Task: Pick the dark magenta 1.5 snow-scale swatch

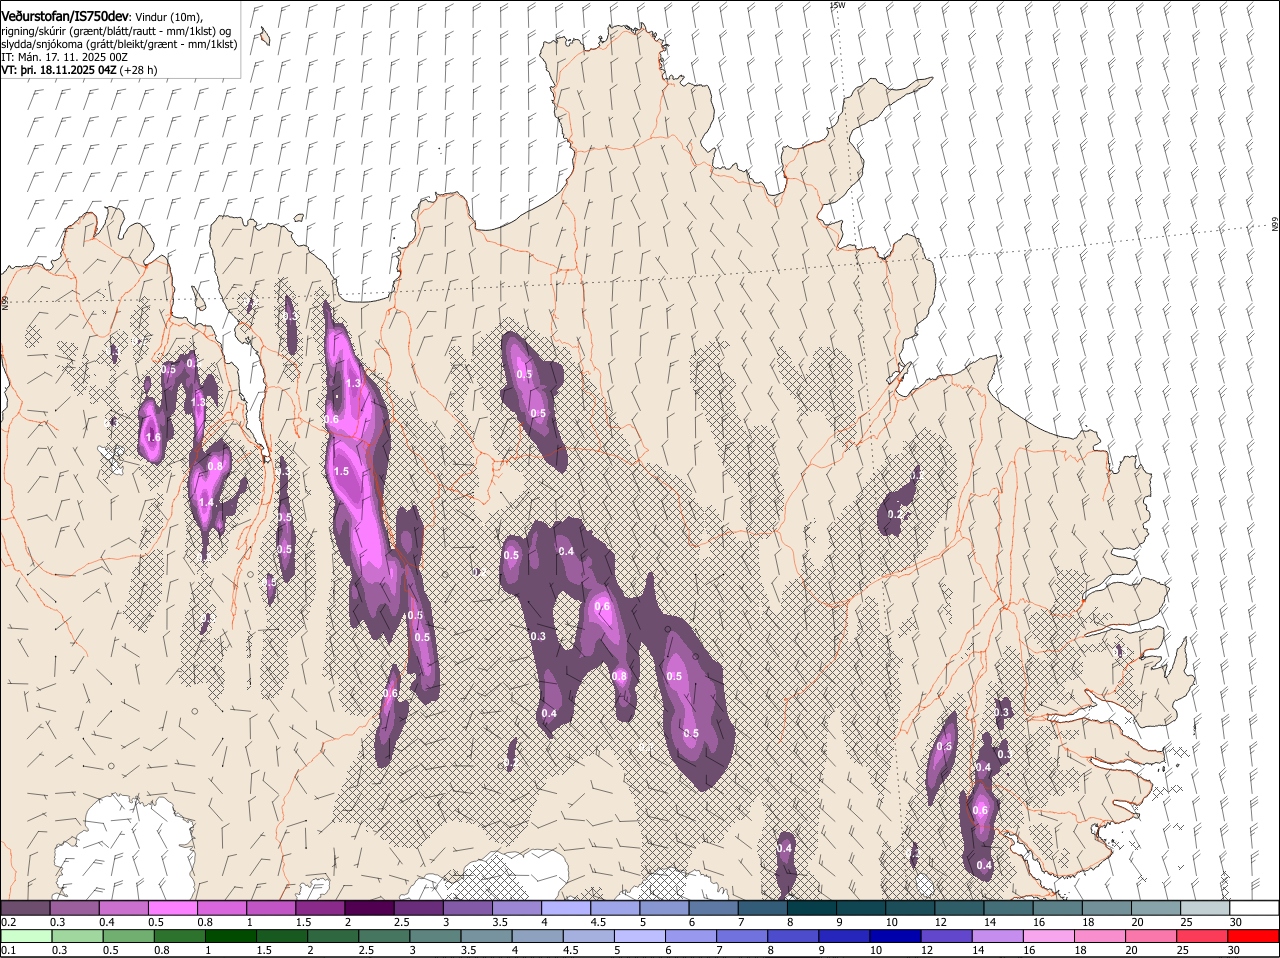Action: coord(321,907)
